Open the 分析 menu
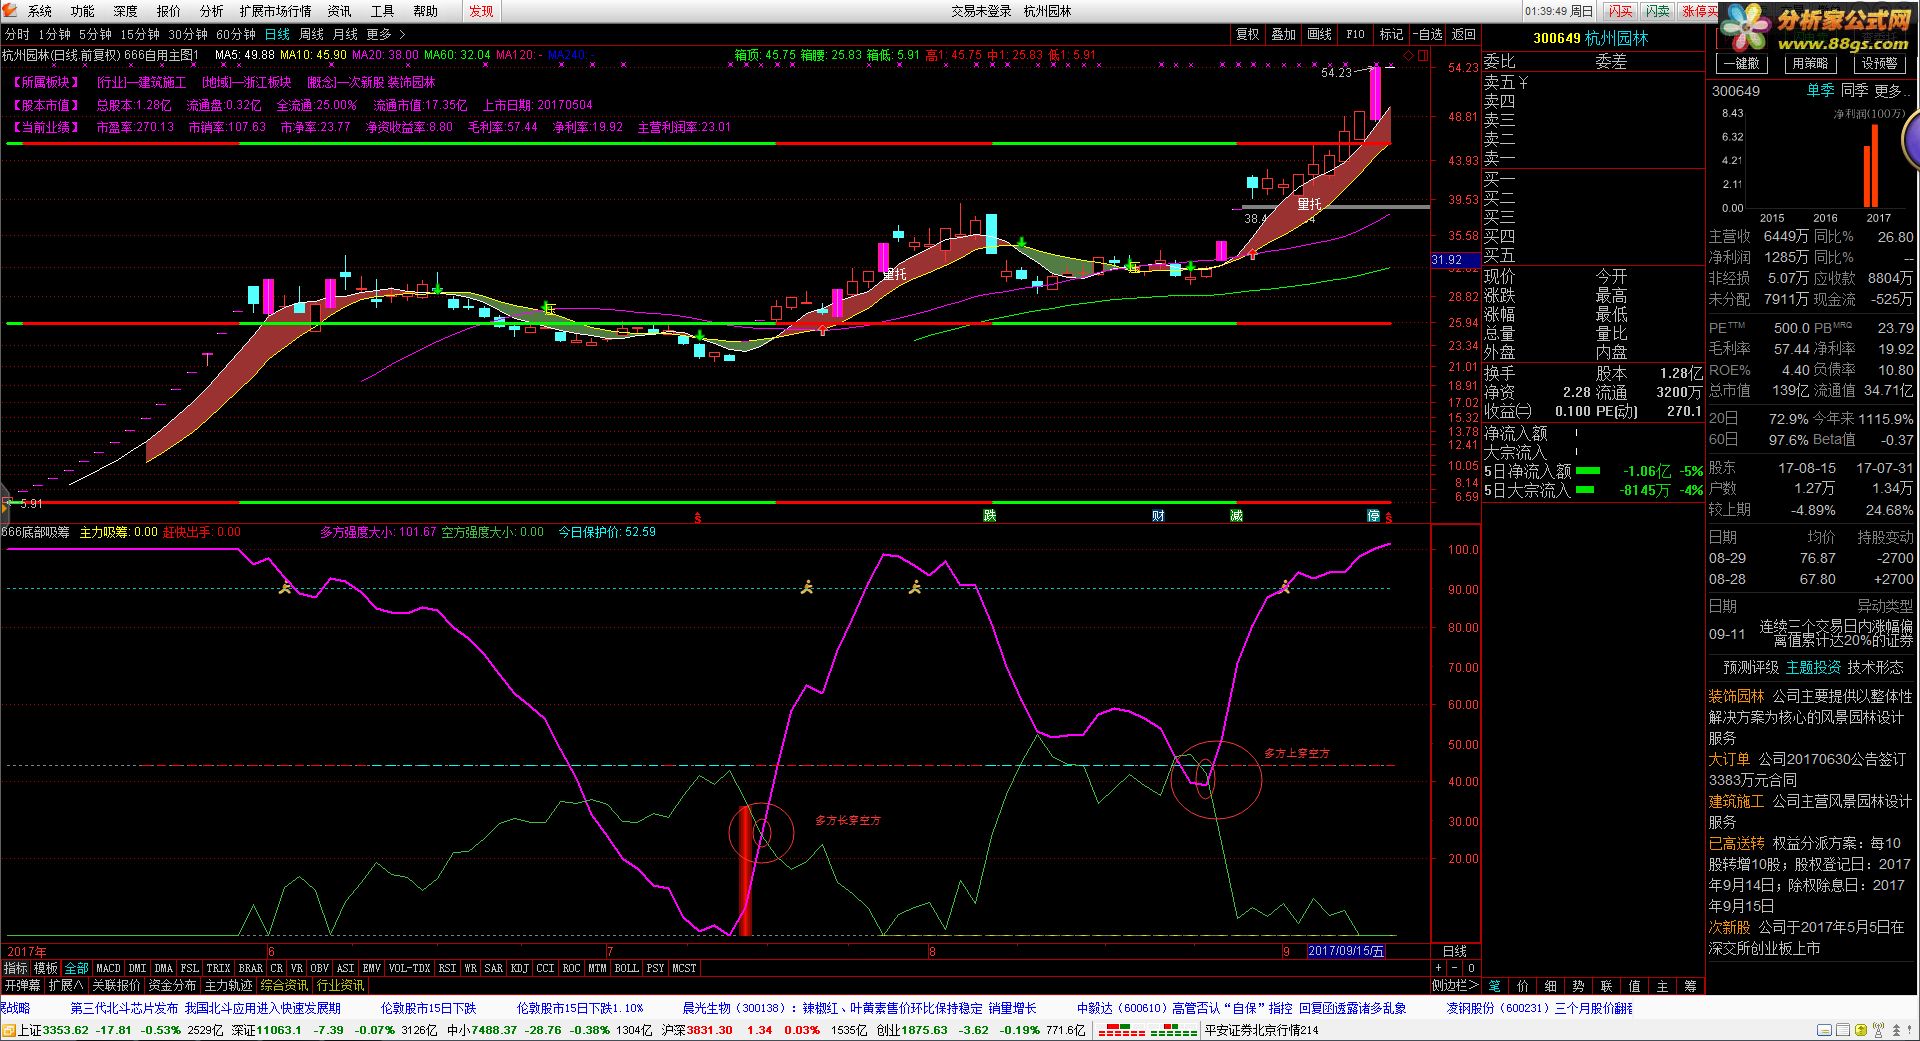Viewport: 1920px width, 1041px height. click(x=211, y=11)
